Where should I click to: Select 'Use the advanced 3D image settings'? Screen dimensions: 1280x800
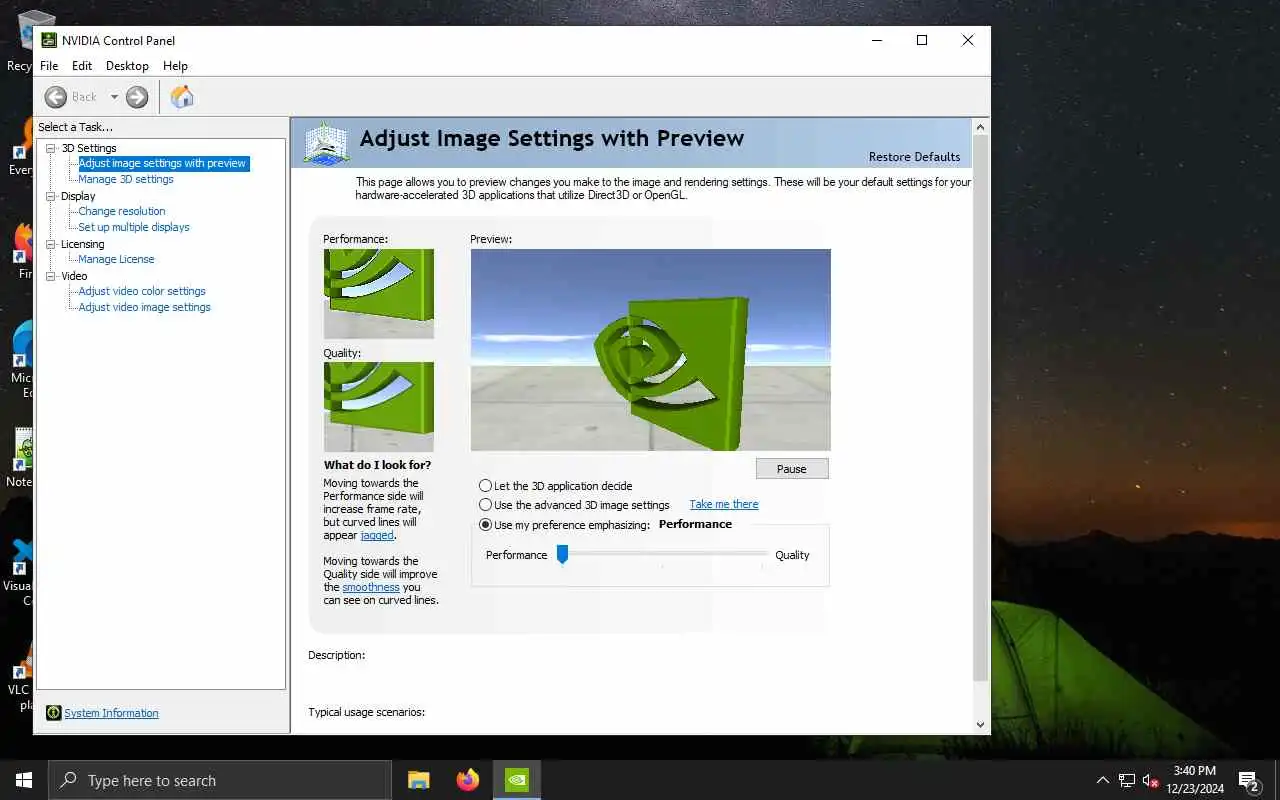click(x=486, y=505)
